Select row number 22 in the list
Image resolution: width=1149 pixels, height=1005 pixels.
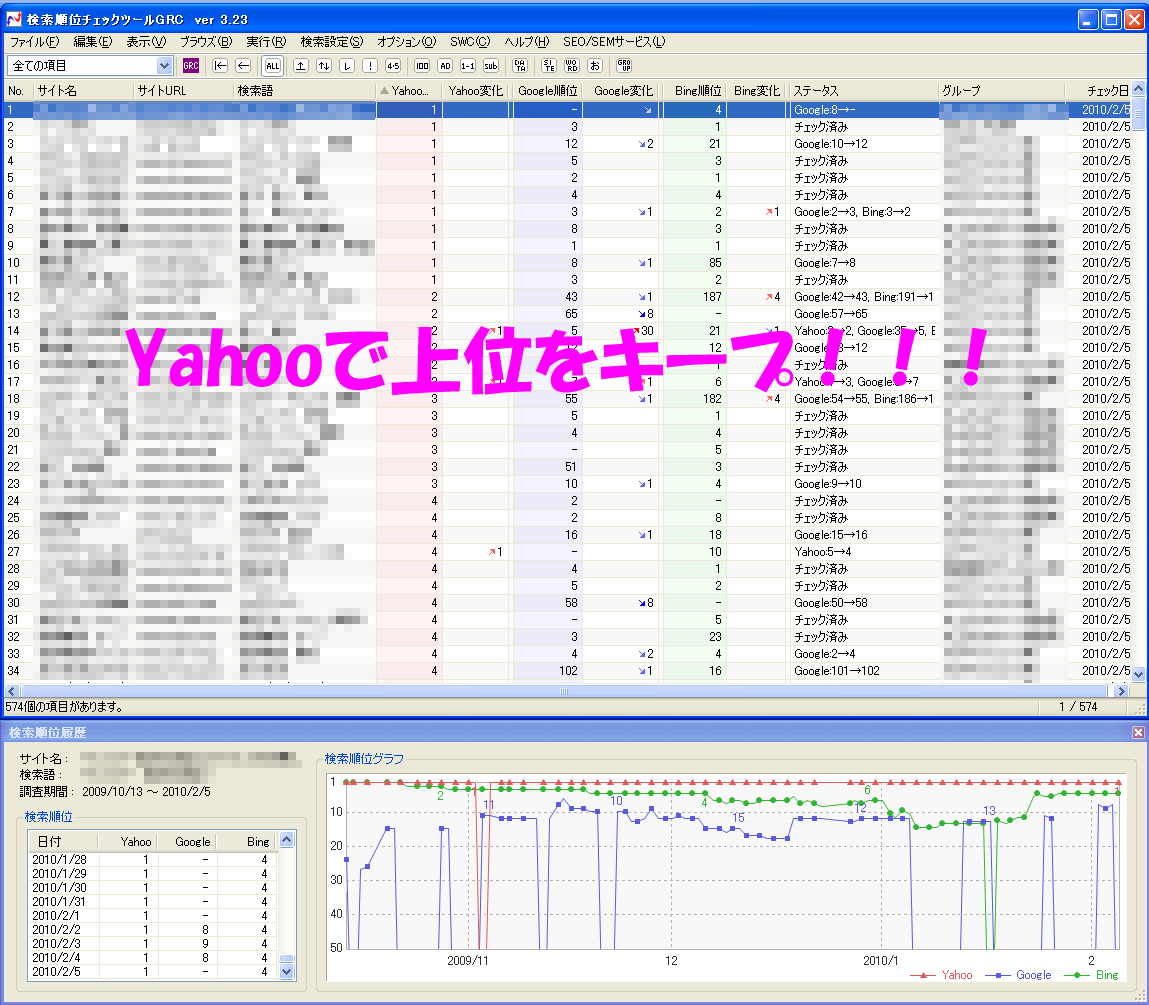(x=13, y=467)
